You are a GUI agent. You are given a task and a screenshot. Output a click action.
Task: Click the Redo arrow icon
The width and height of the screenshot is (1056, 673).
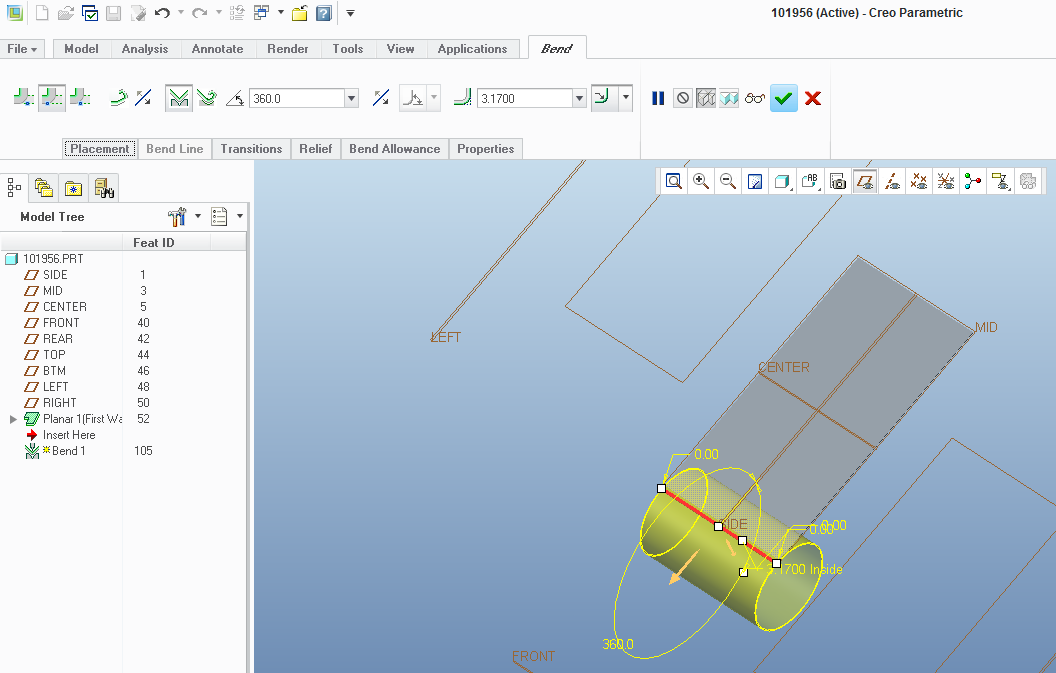coord(199,13)
